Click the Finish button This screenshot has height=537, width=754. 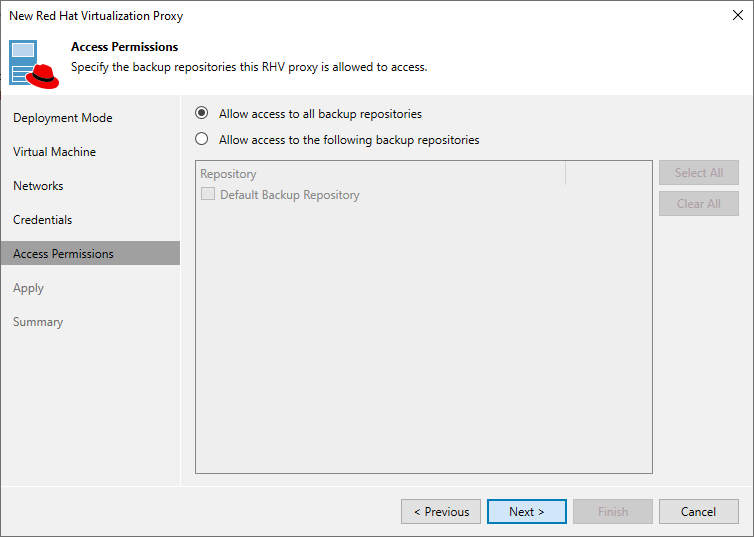point(613,512)
